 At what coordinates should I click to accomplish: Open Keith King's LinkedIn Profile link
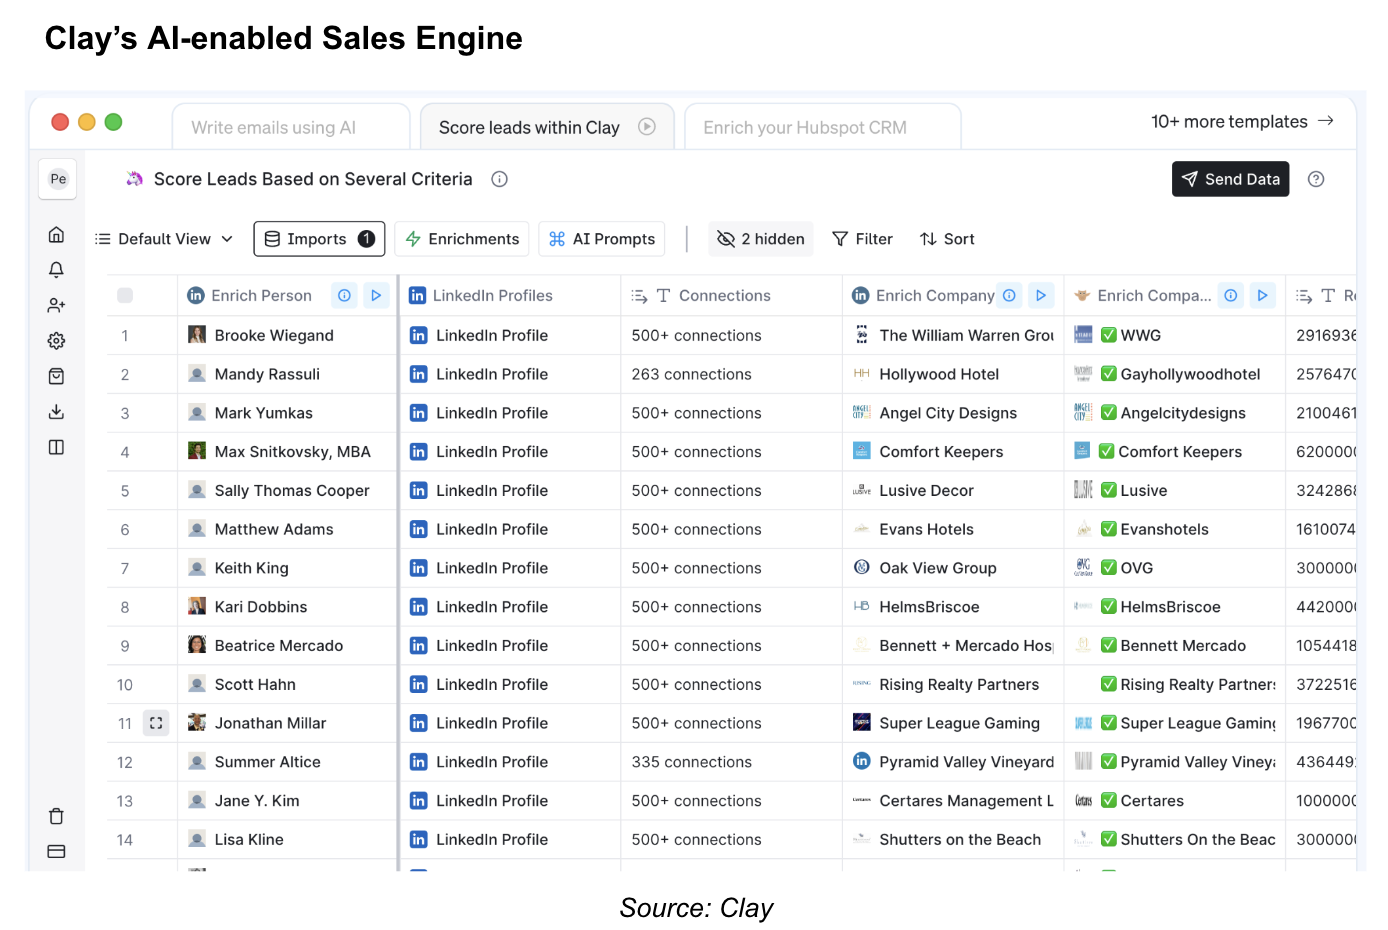[x=492, y=568]
